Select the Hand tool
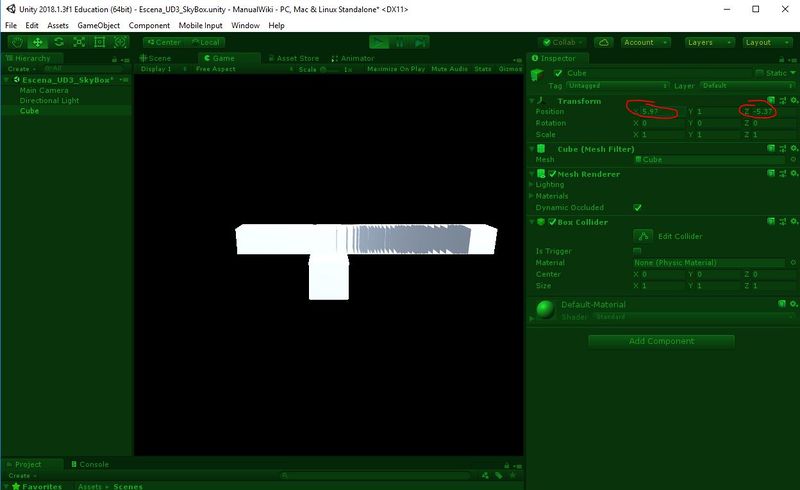800x490 pixels. 17,42
